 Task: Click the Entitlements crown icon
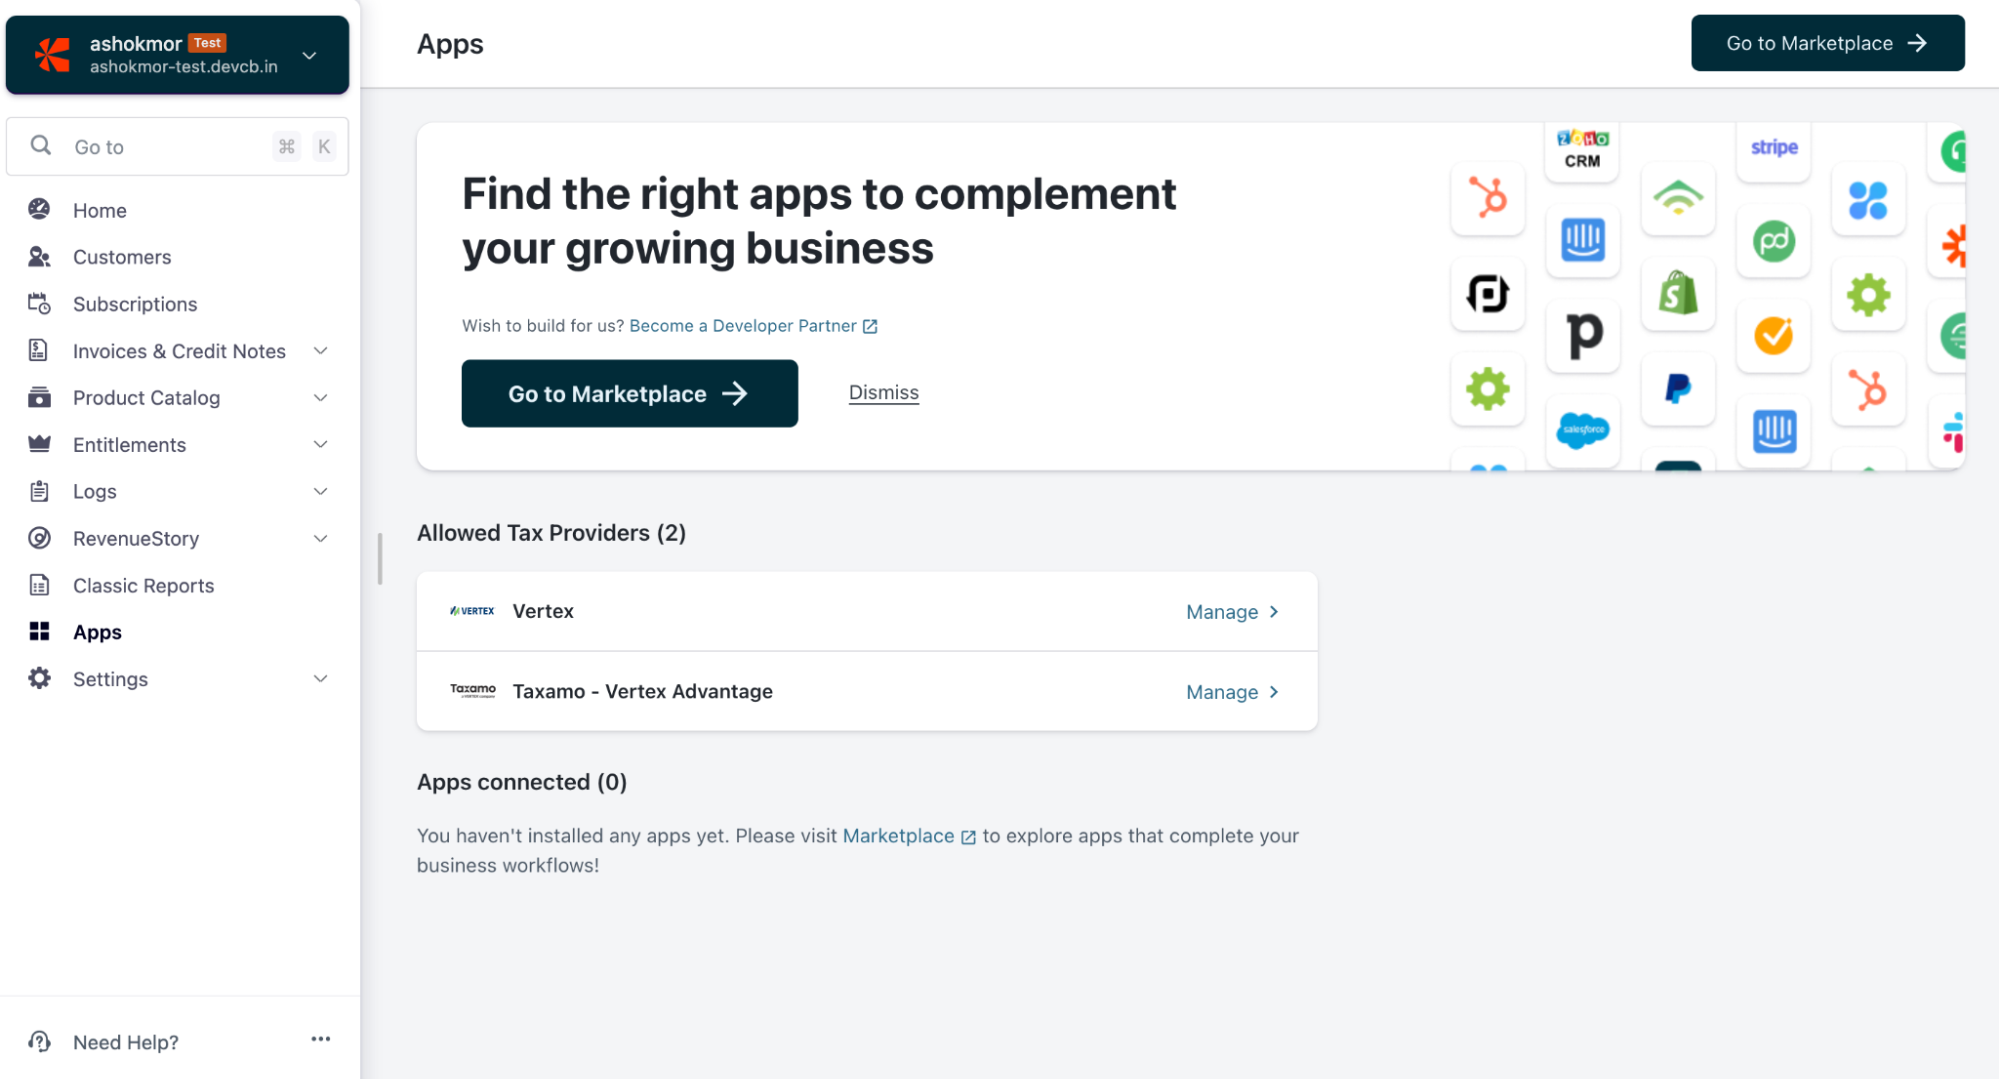(39, 444)
